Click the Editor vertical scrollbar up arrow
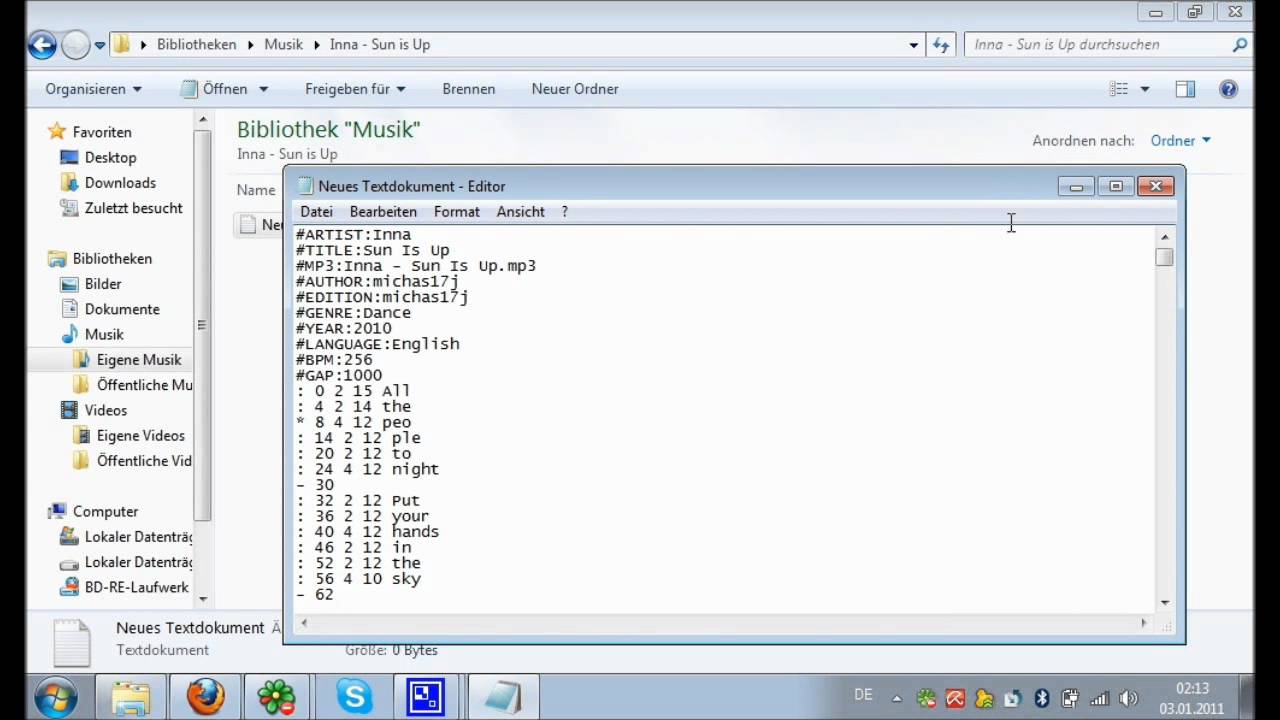 [1164, 236]
